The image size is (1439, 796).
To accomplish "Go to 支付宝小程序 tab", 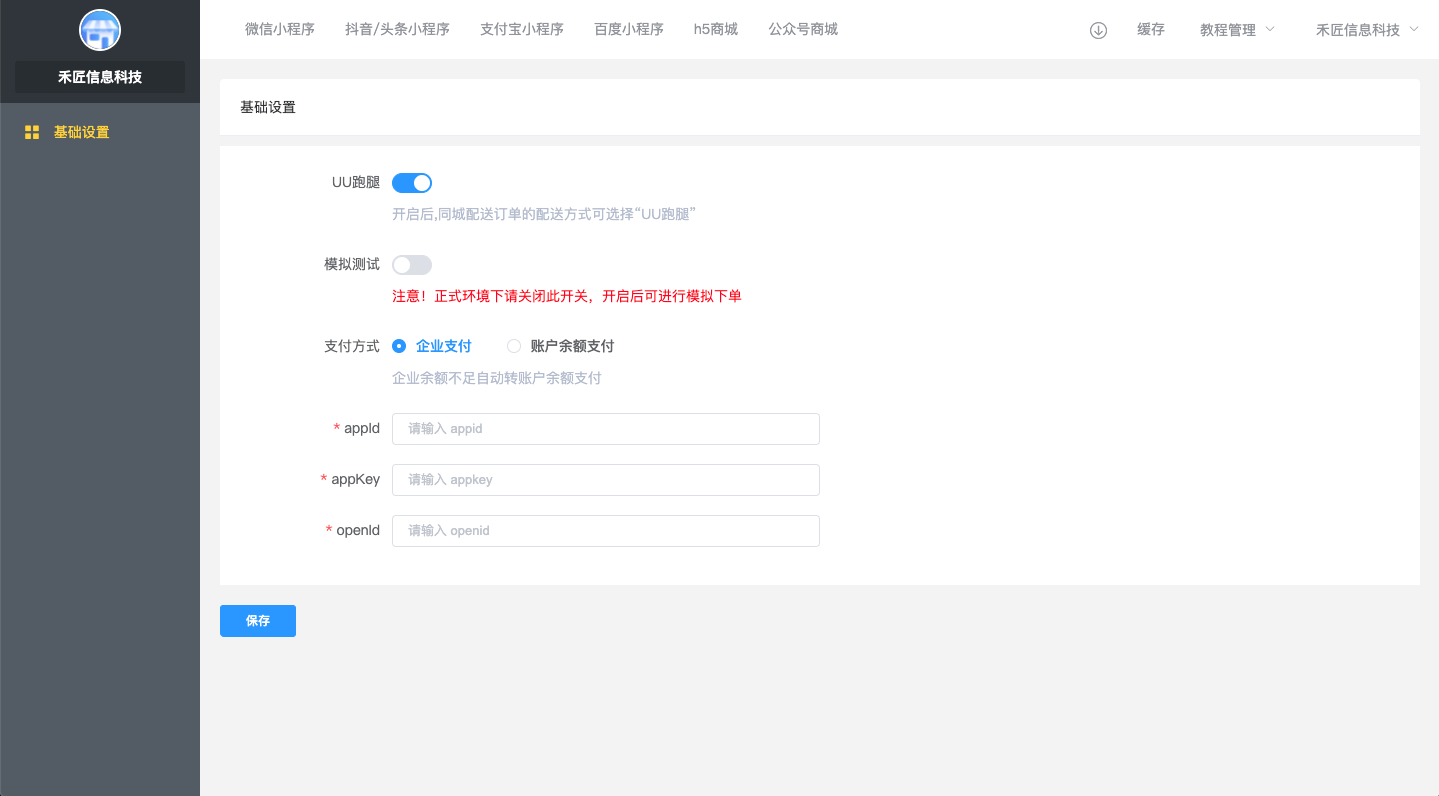I will tap(522, 29).
